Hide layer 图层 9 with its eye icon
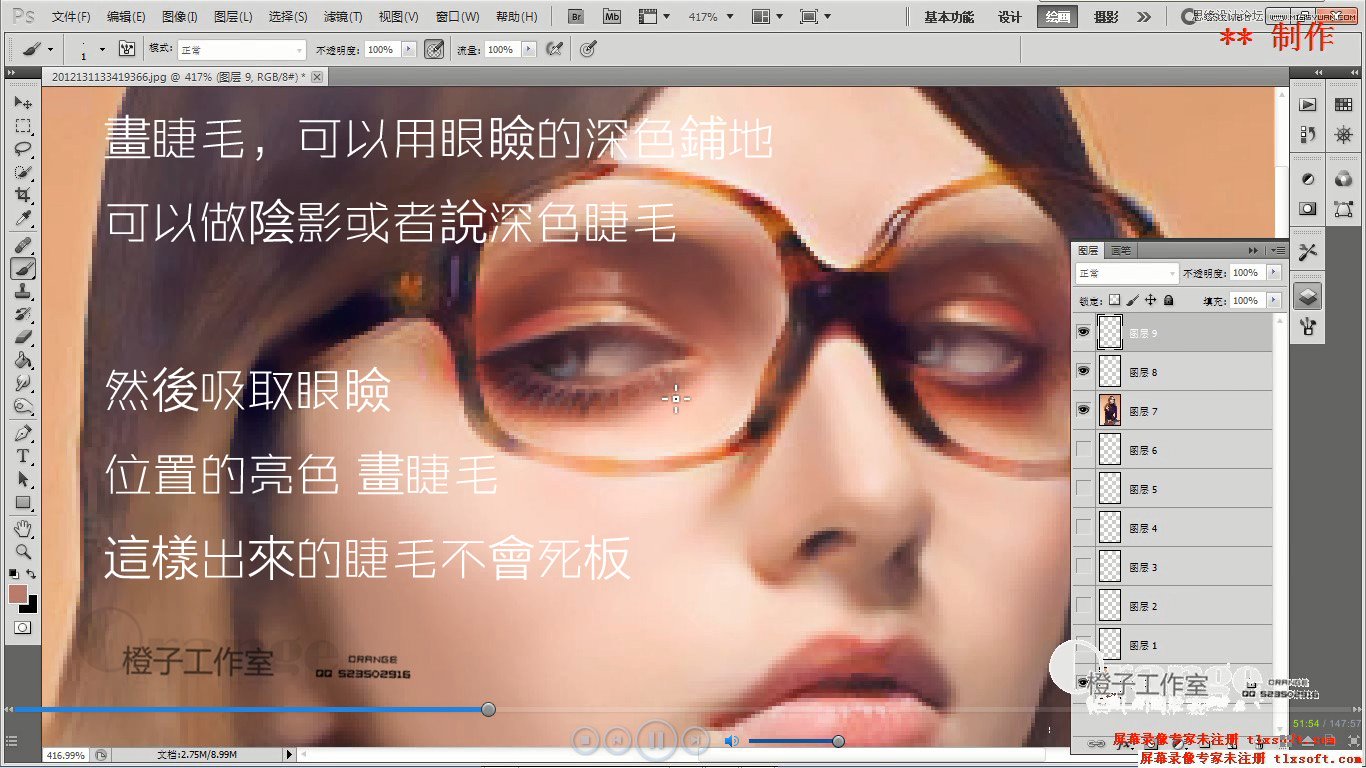The height and width of the screenshot is (768, 1366). coord(1084,332)
